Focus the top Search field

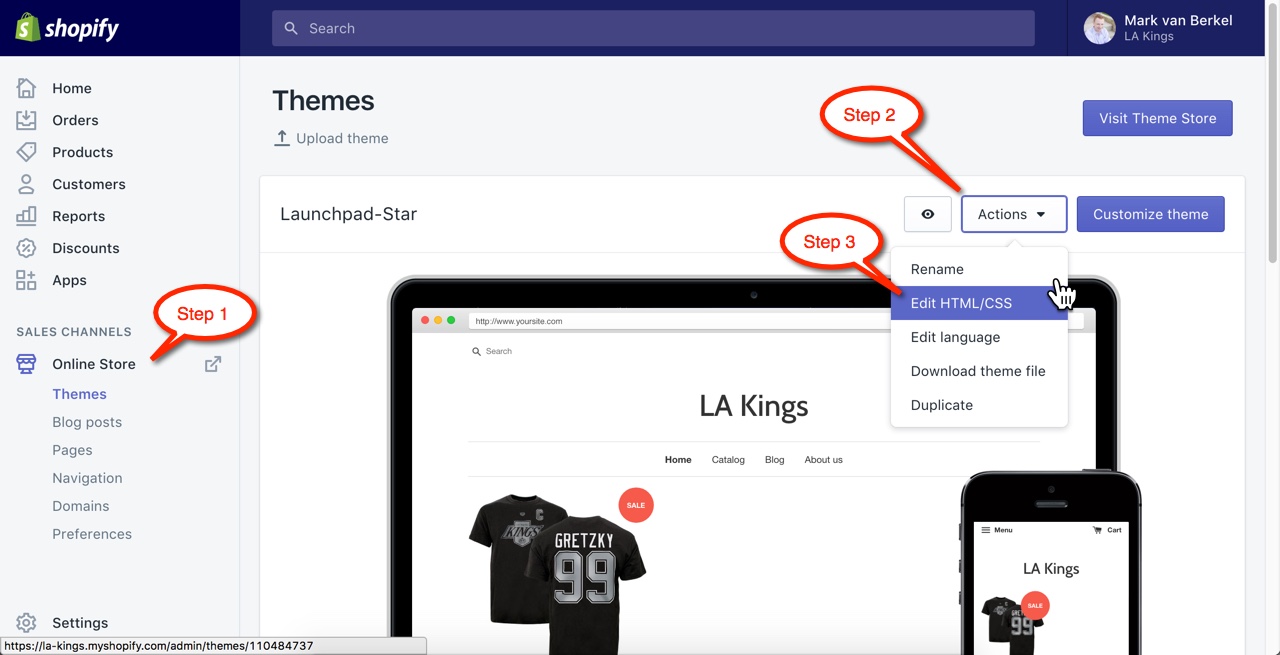coord(653,28)
